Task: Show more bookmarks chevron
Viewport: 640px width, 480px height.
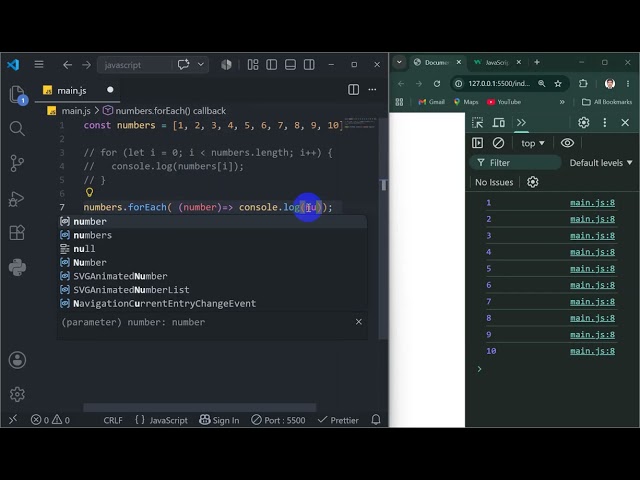Action: (x=562, y=102)
